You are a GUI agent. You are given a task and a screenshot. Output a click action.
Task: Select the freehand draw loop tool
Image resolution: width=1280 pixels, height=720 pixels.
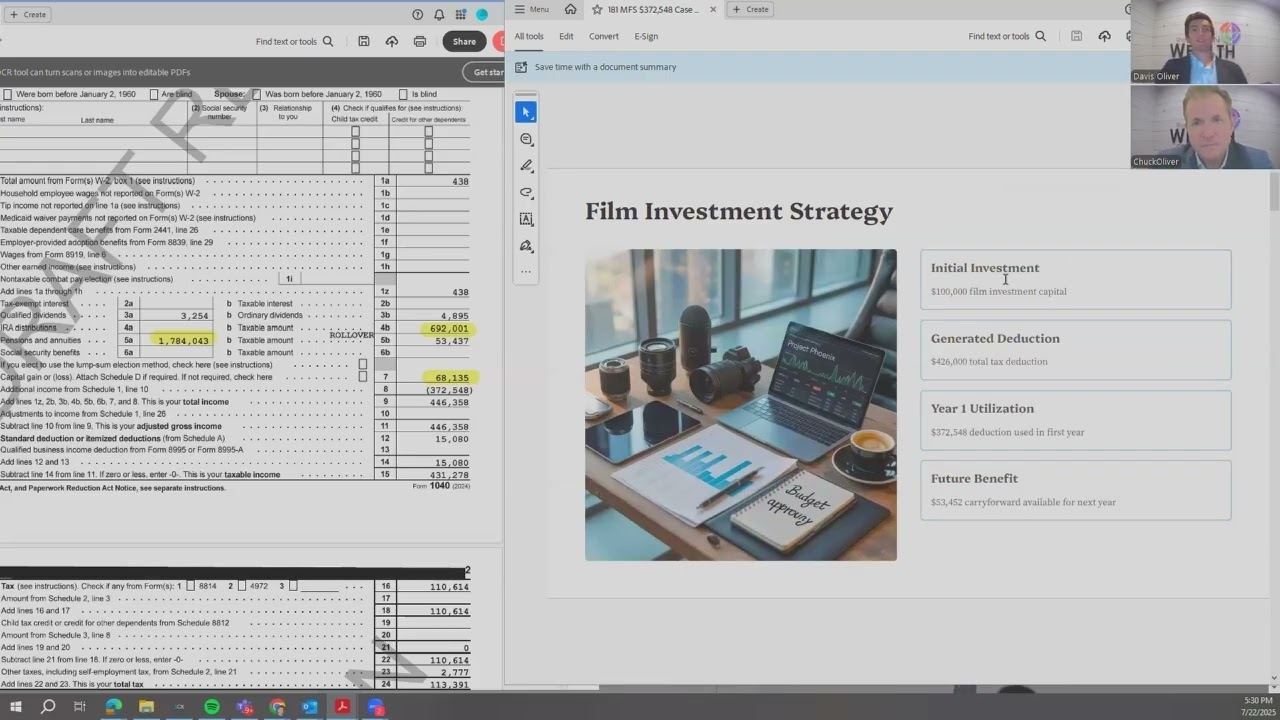pyautogui.click(x=526, y=192)
